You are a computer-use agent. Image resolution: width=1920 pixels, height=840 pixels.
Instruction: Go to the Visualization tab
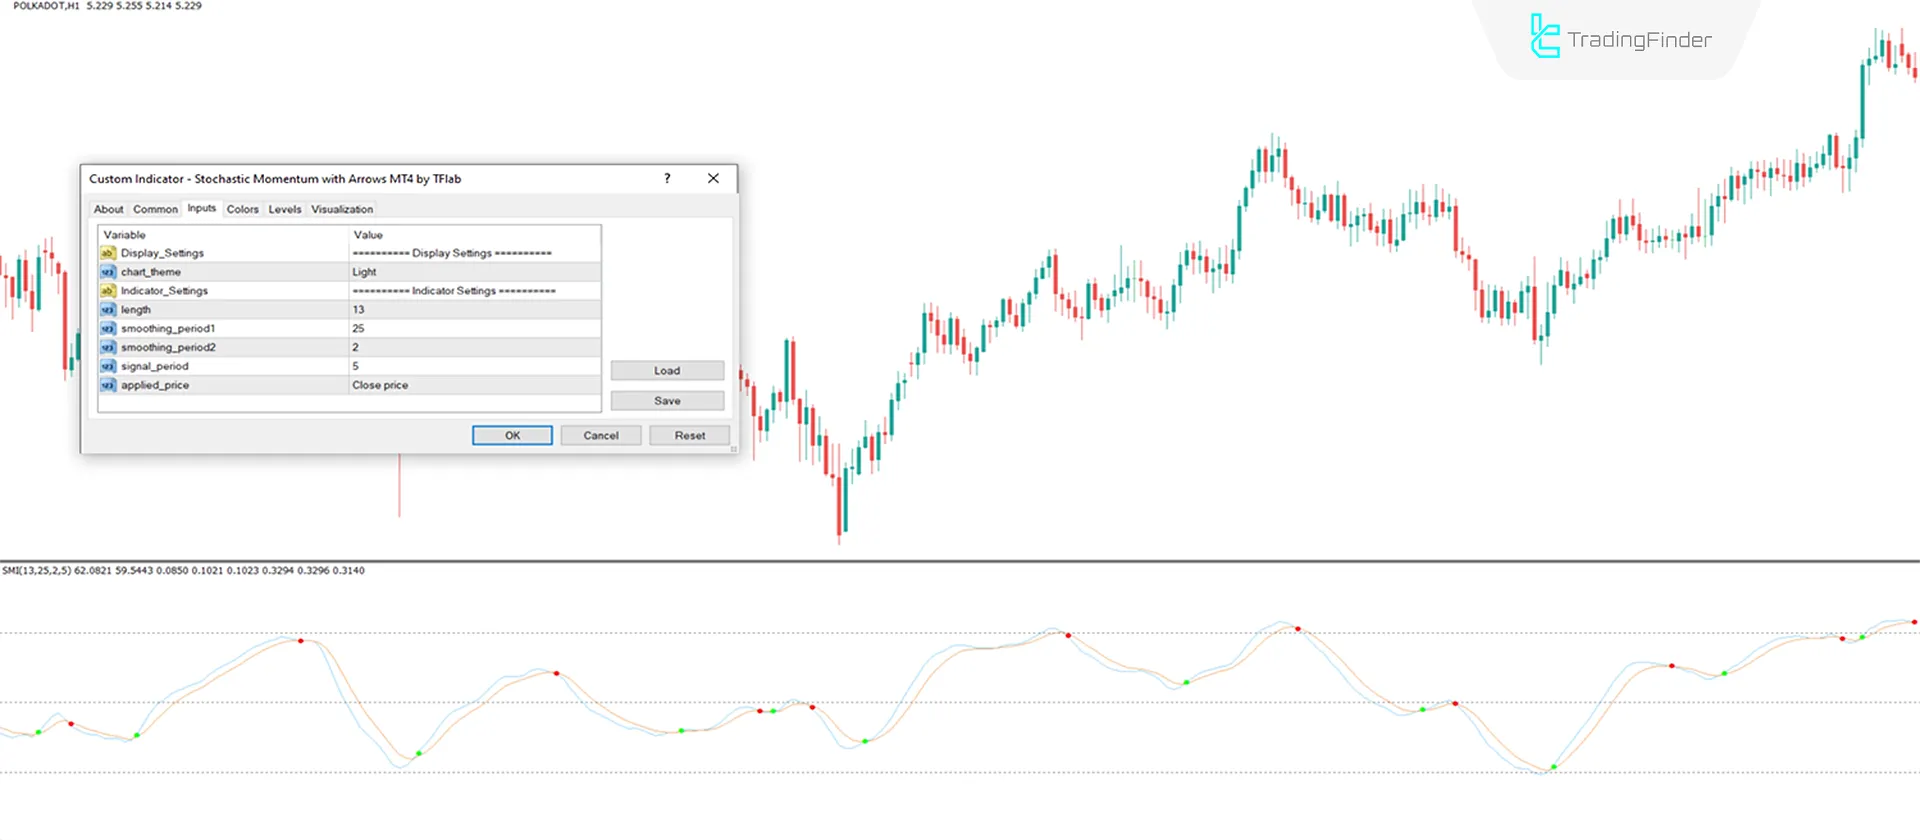click(x=342, y=209)
